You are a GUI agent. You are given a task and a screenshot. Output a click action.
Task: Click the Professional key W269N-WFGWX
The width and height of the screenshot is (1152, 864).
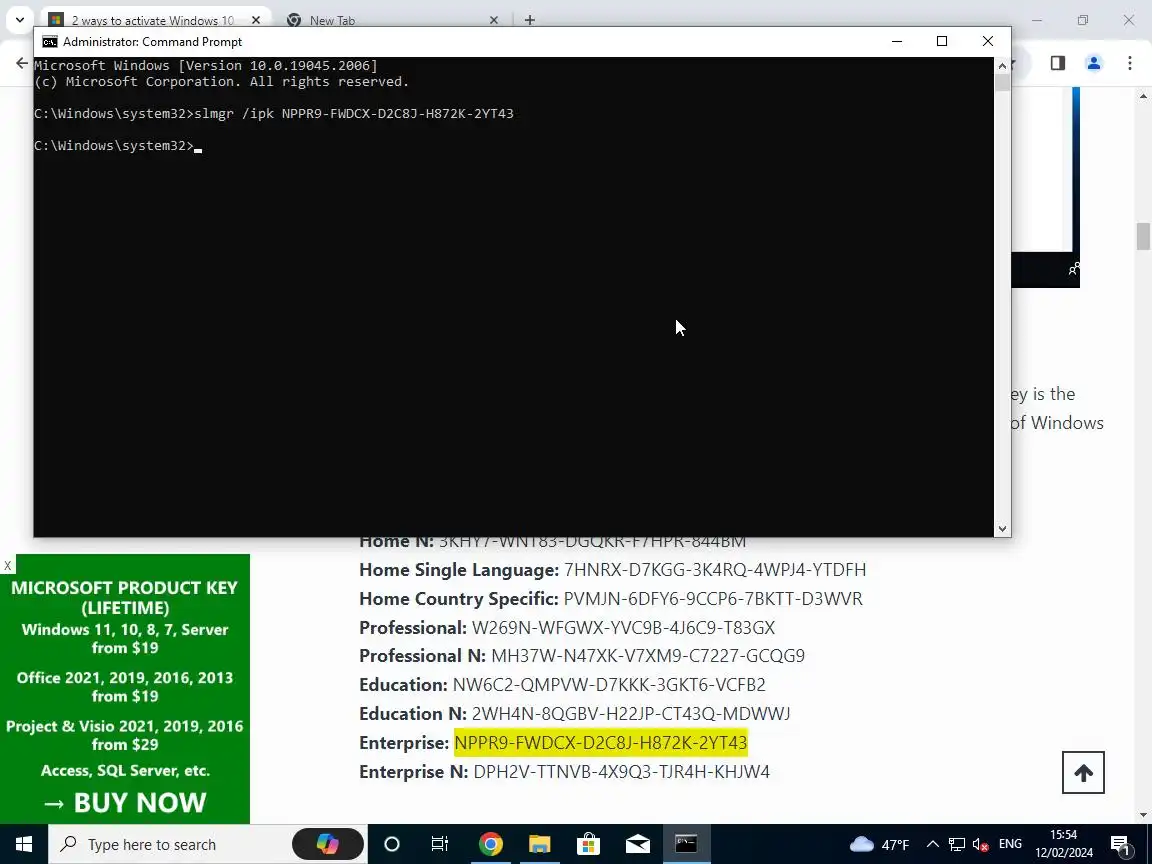click(623, 627)
